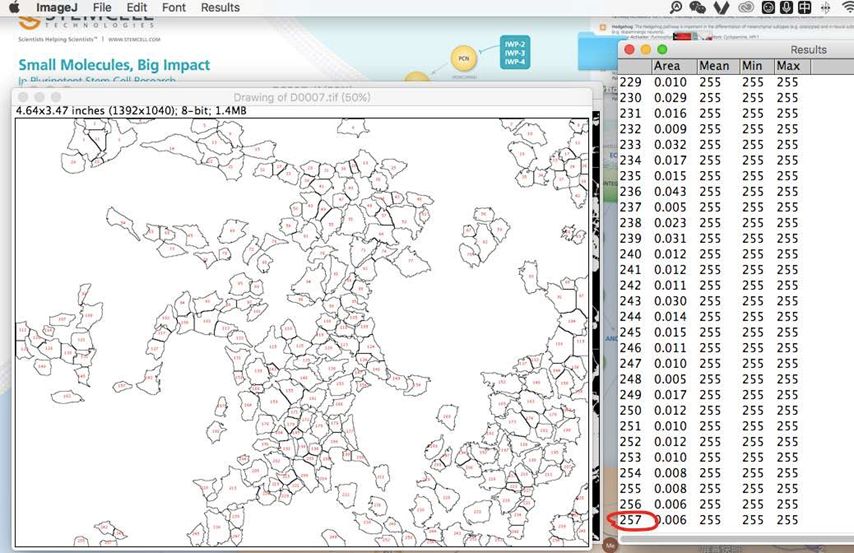Click the face icon in menu bar
Viewport: 854px width, 553px height.
click(768, 7)
